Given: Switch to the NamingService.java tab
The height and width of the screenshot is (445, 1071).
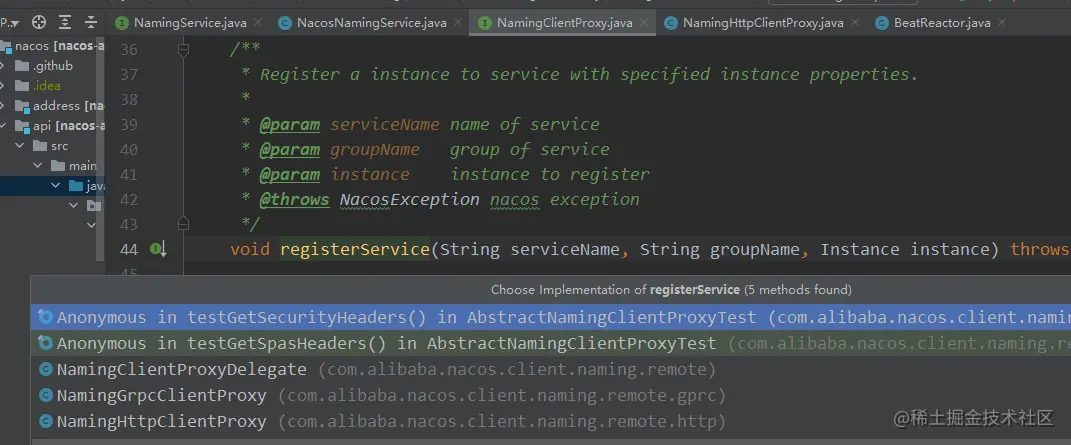Looking at the screenshot, I should 190,23.
